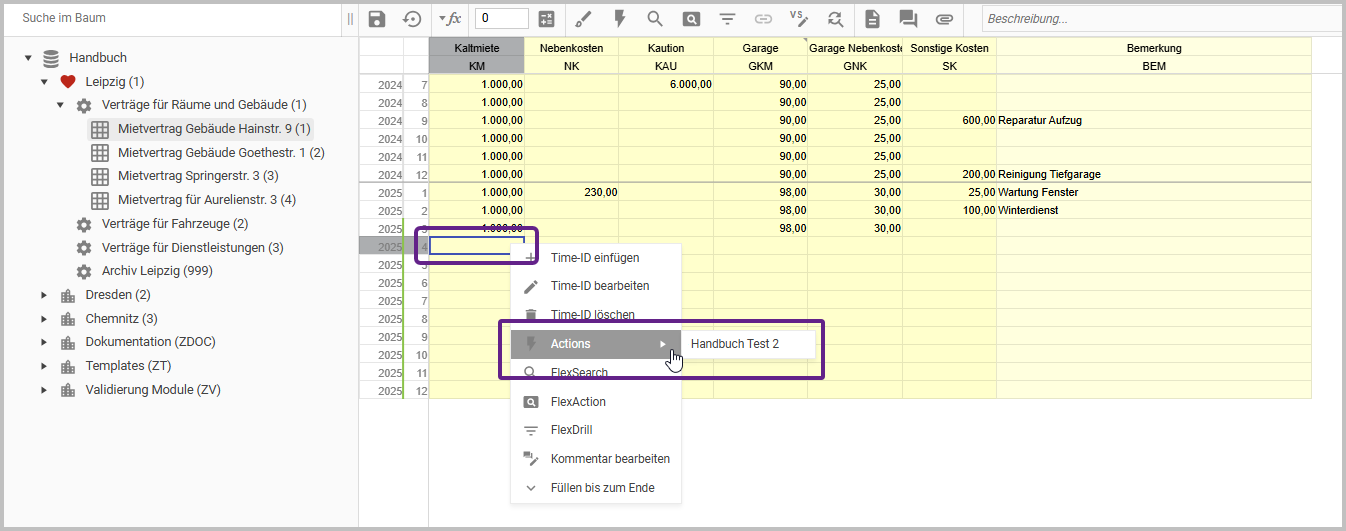Click the history restore icon in toolbar
The image size is (1346, 531).
(412, 19)
